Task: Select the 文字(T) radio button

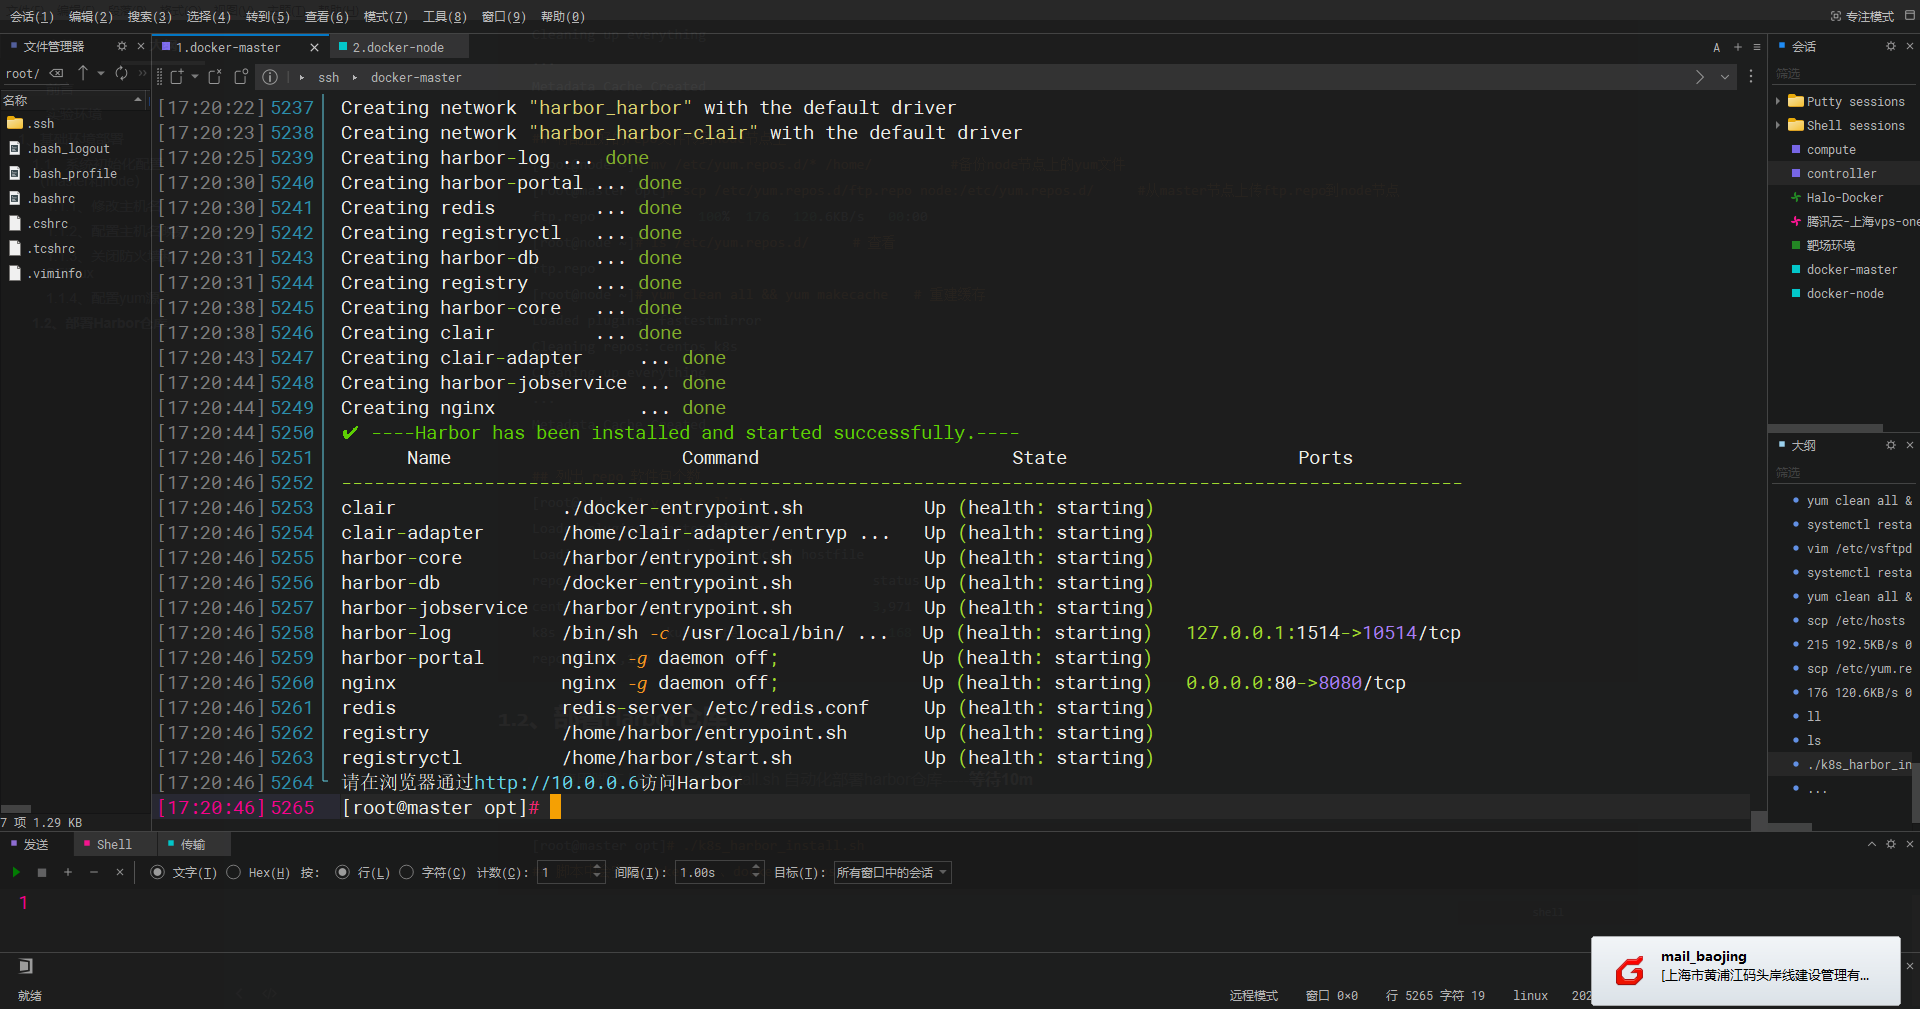Action: (157, 872)
